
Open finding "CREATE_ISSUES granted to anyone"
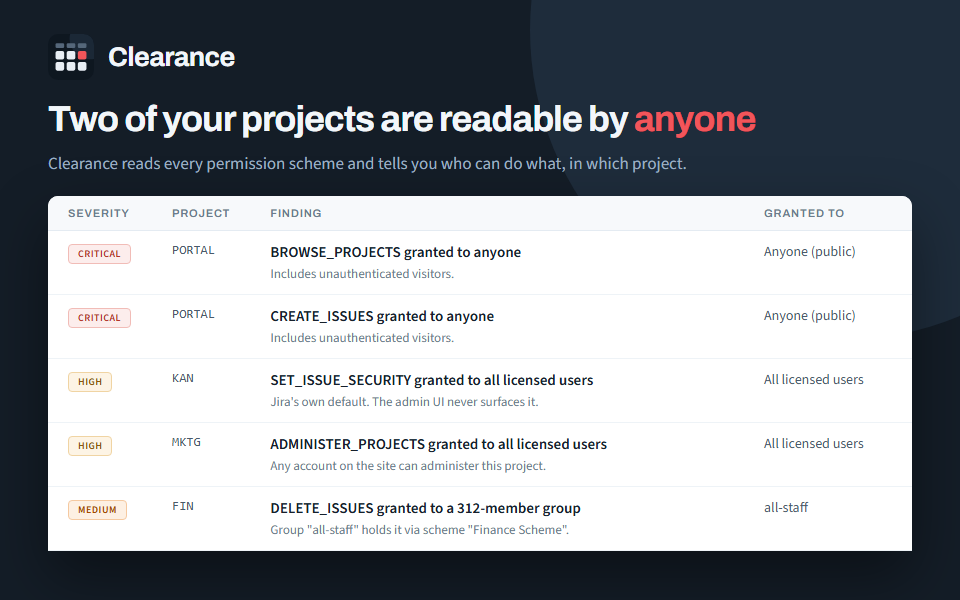point(382,317)
